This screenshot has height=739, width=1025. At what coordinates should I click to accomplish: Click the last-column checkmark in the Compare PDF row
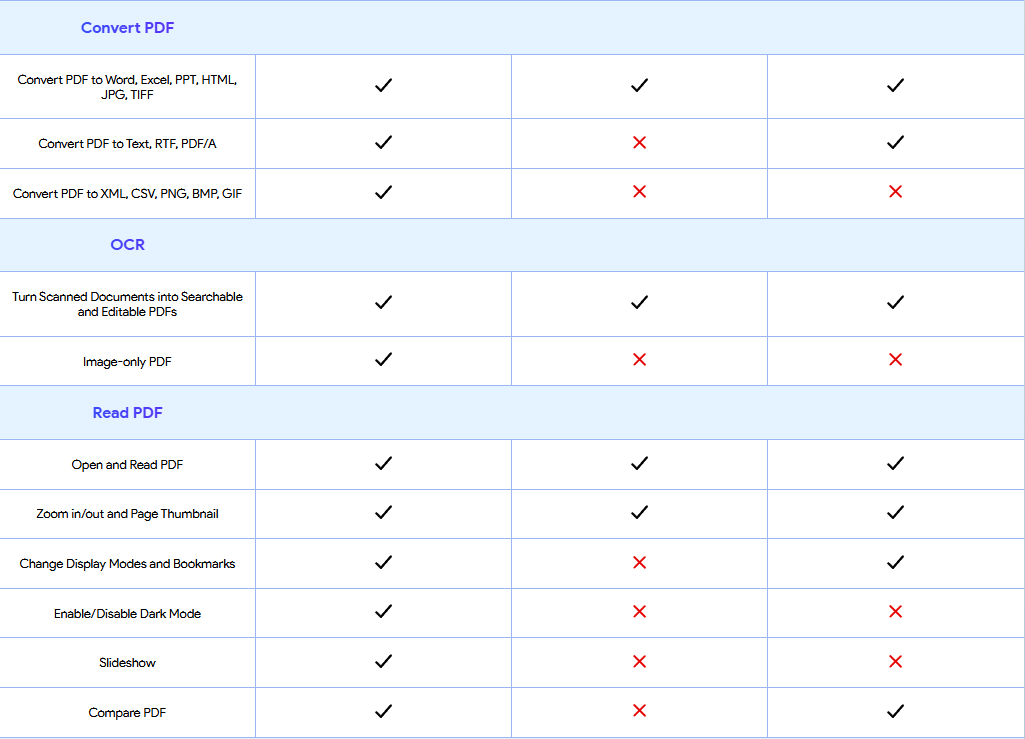click(x=896, y=711)
